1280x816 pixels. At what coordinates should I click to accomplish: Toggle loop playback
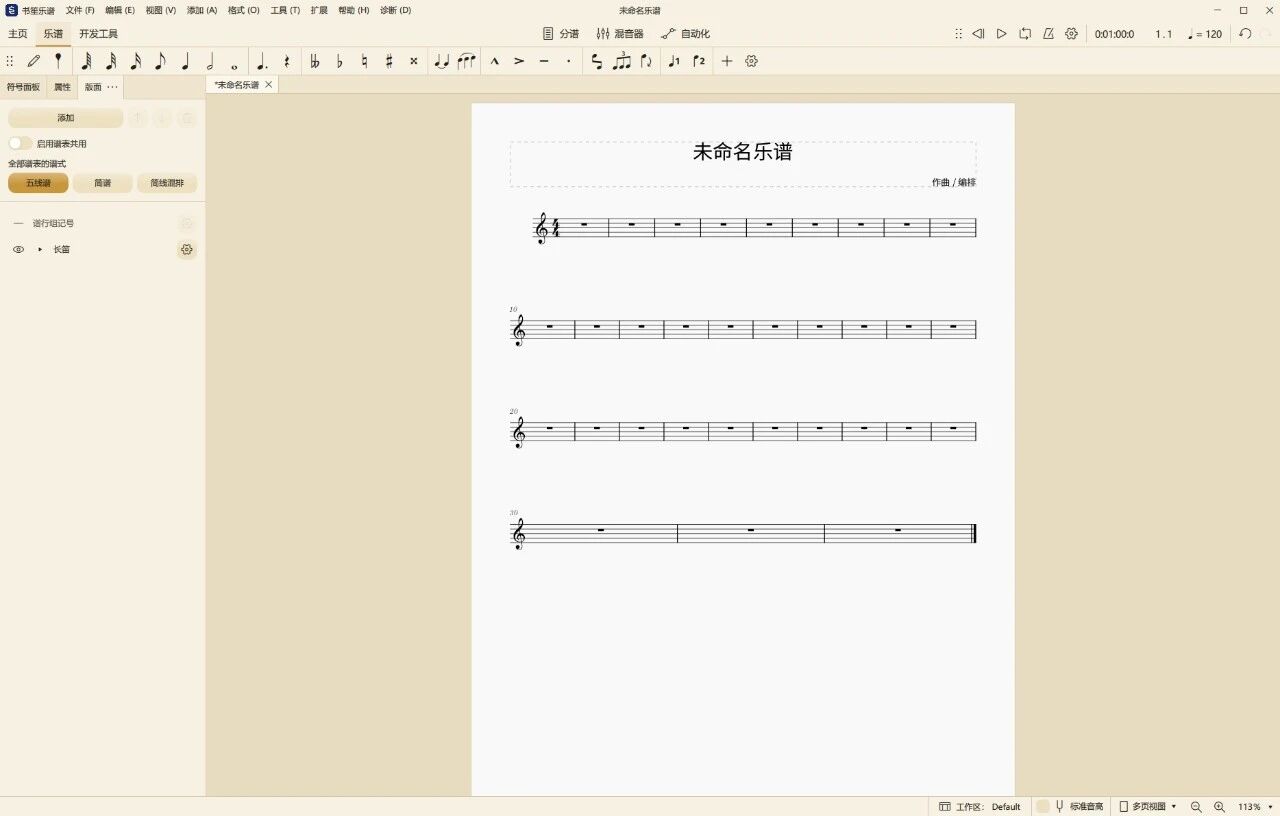click(1025, 34)
